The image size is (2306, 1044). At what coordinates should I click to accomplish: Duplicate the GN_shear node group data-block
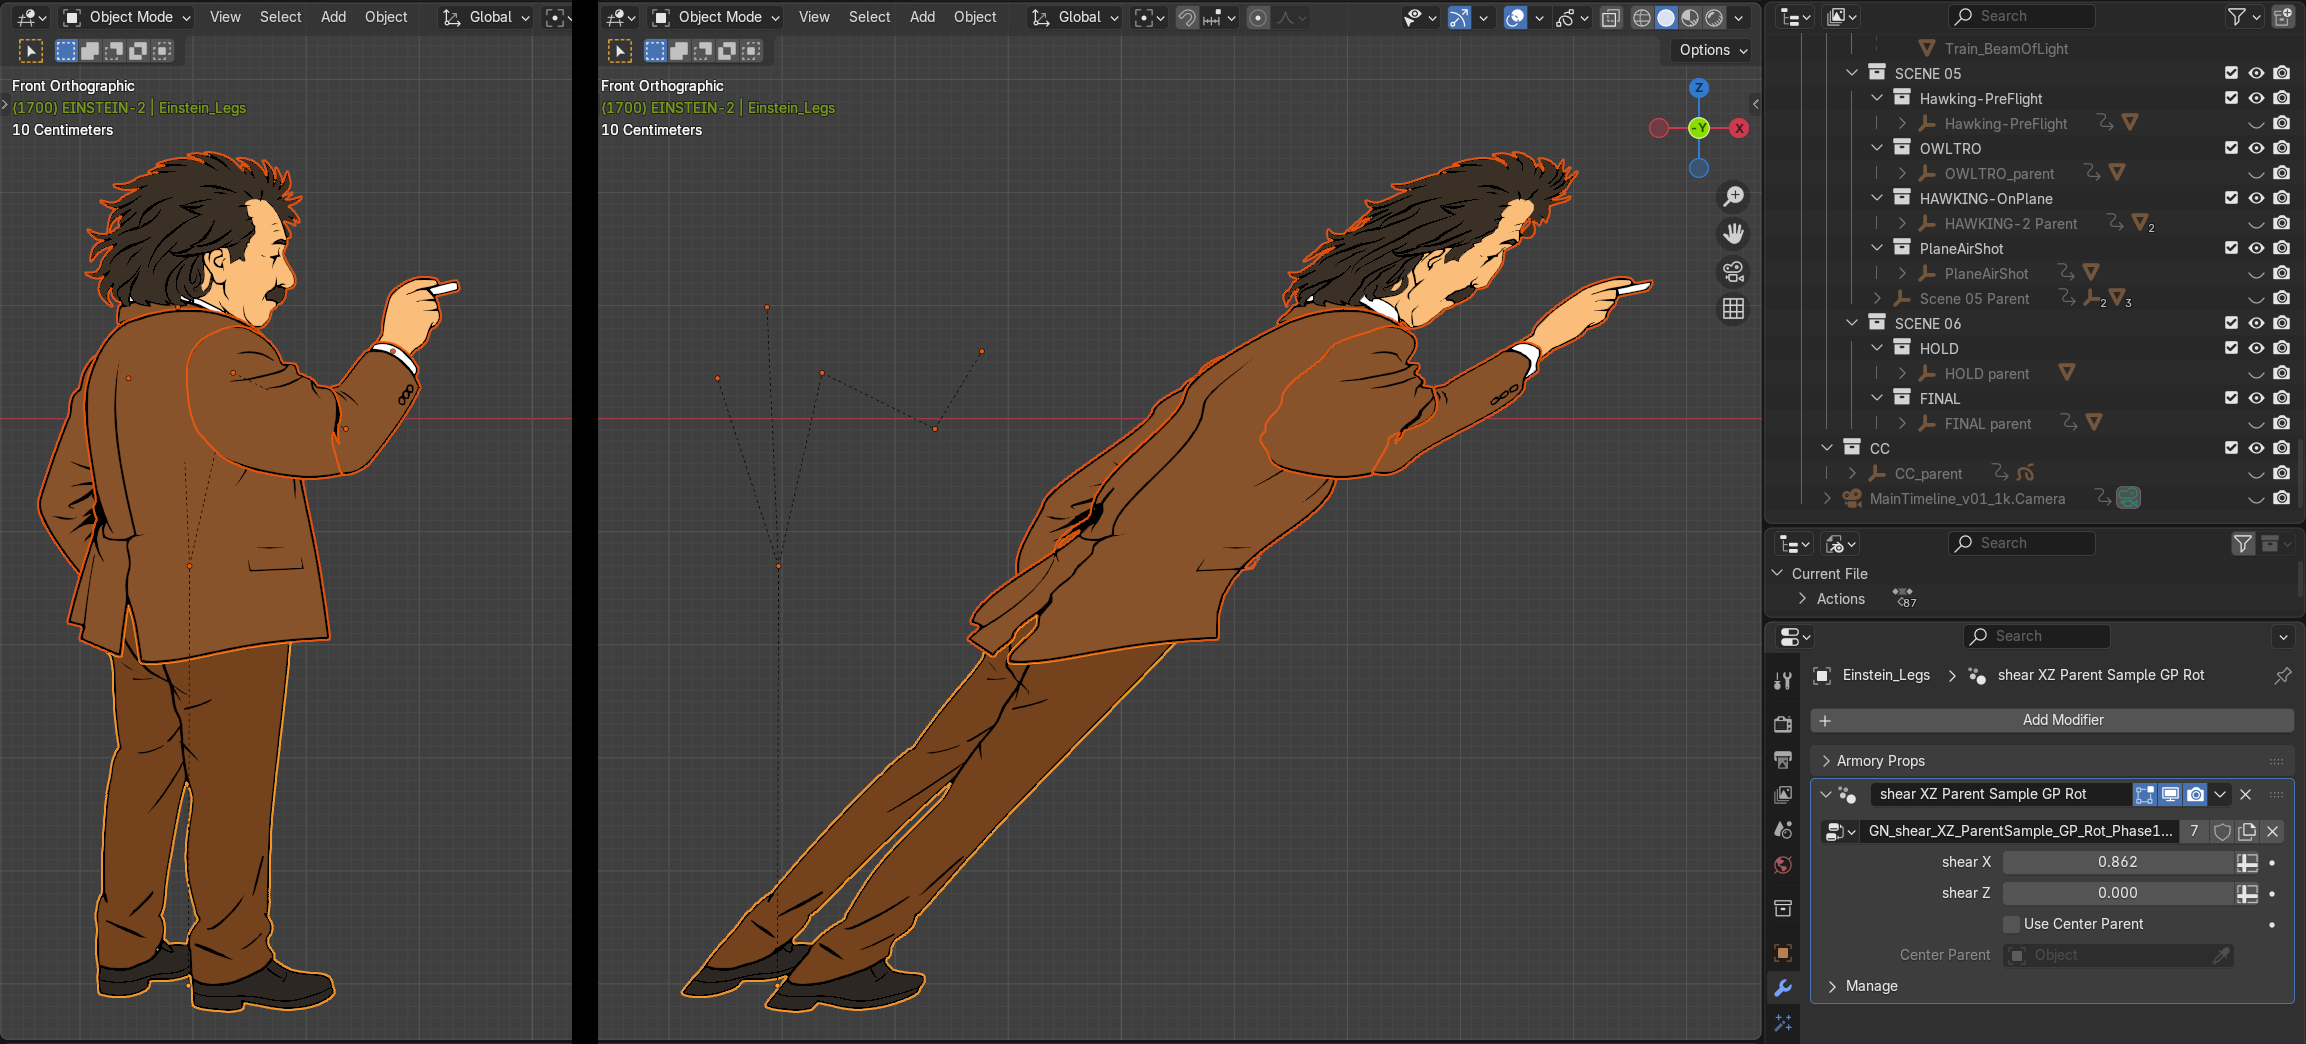click(x=2247, y=831)
